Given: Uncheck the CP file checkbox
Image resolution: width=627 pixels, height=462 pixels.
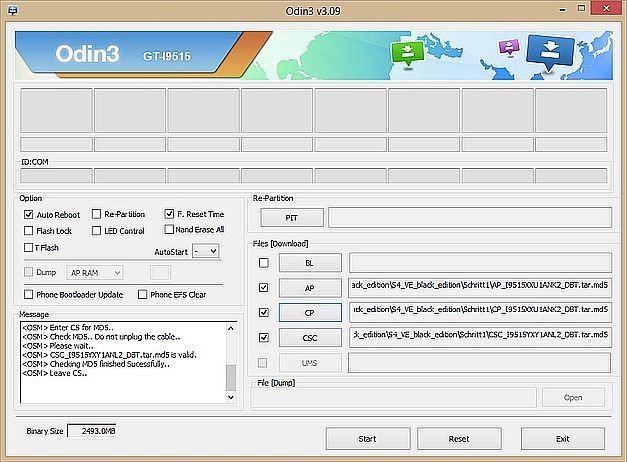Looking at the screenshot, I should coord(264,312).
